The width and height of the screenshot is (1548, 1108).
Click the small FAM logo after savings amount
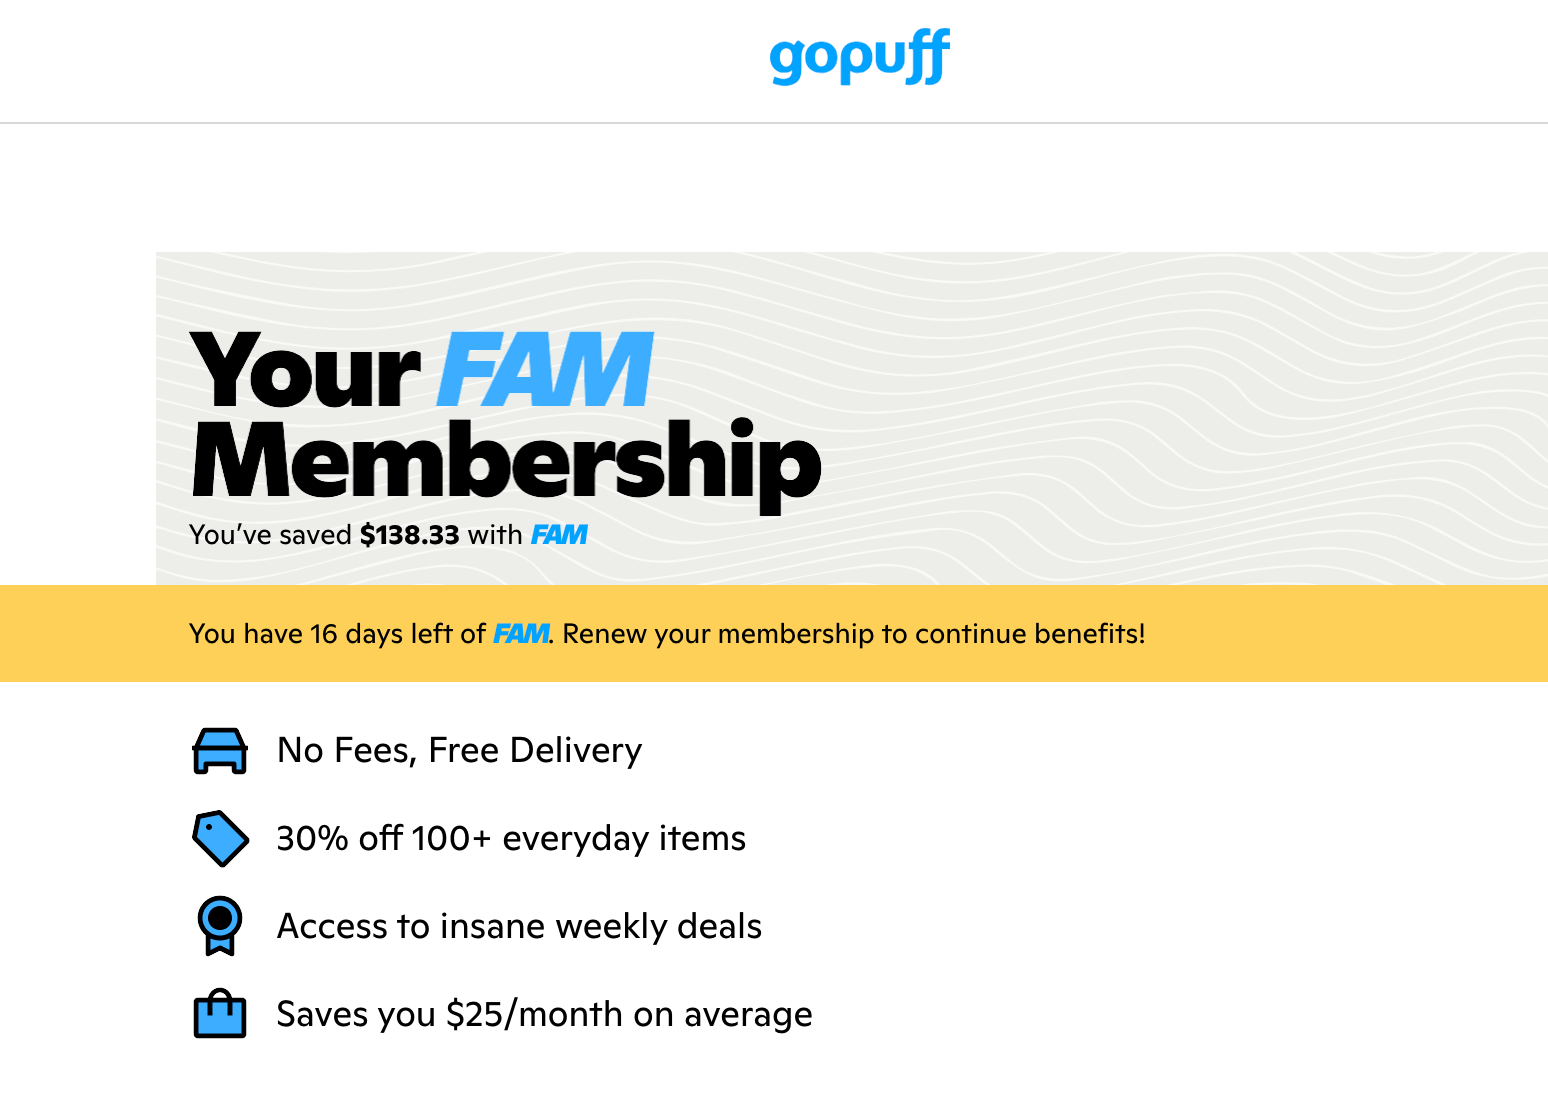coord(559,535)
